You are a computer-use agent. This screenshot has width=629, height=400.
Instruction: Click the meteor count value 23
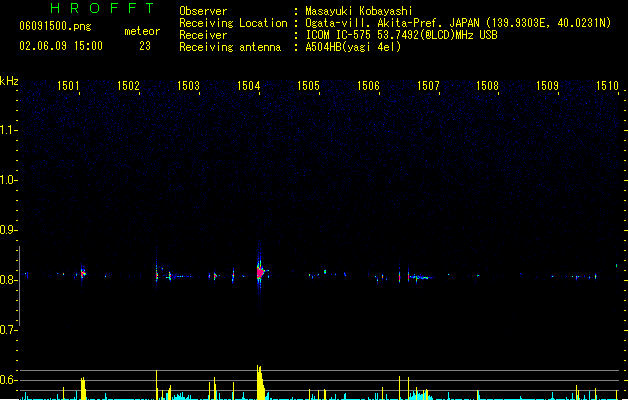coord(145,46)
